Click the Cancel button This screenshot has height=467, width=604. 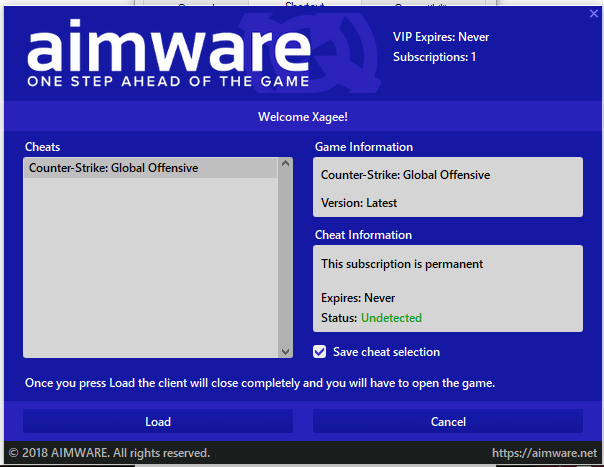[448, 421]
